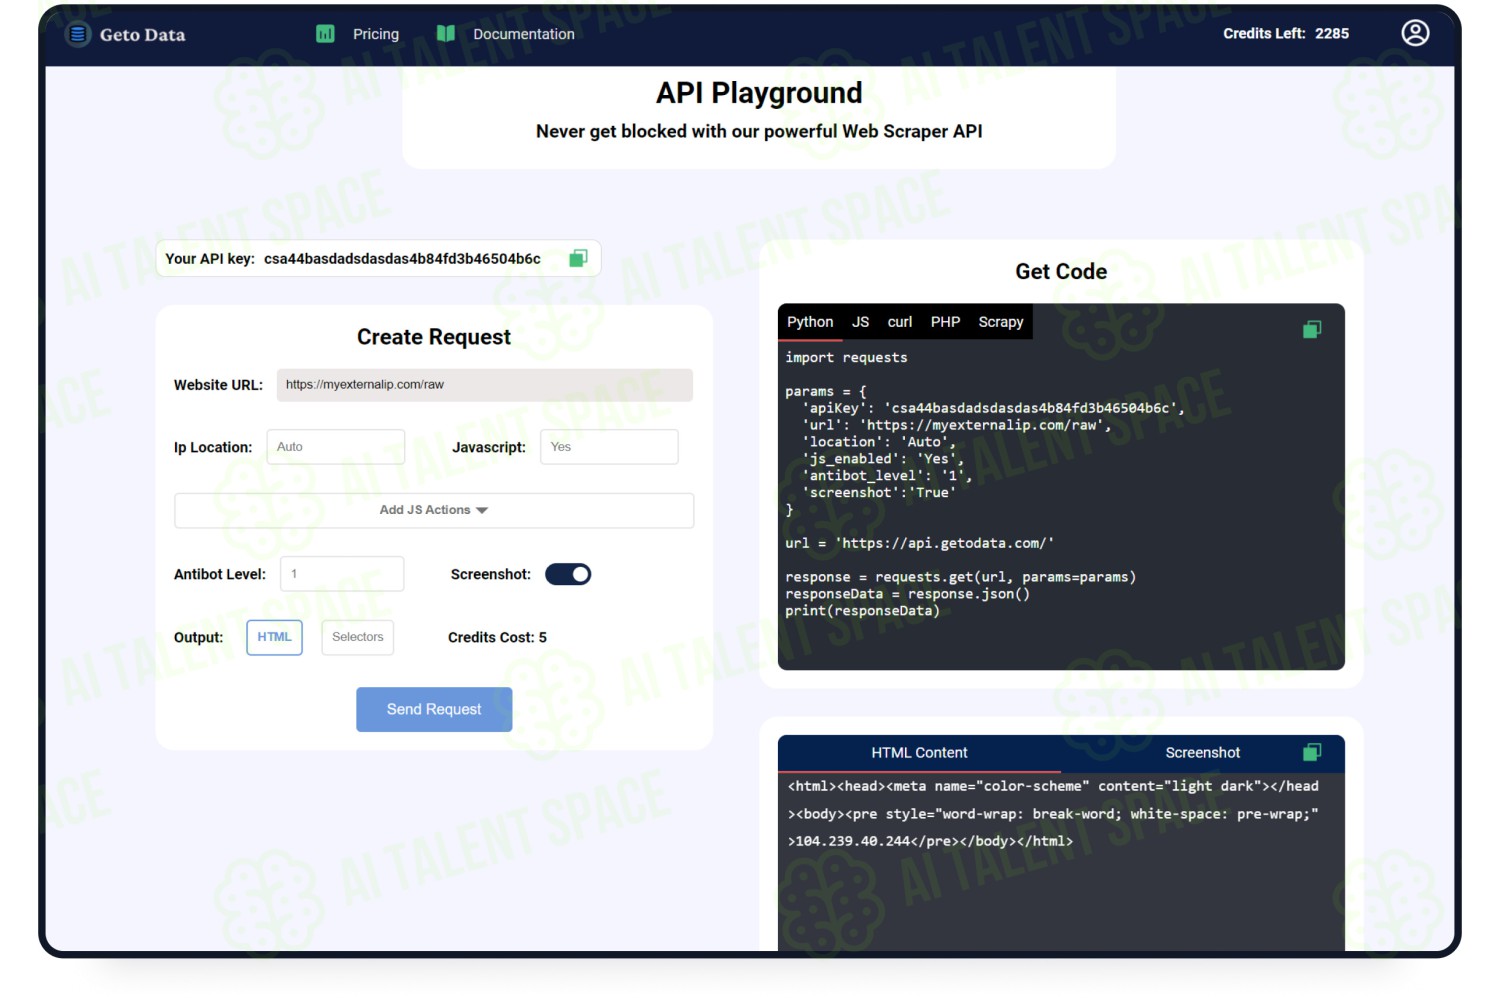The height and width of the screenshot is (1000, 1500).
Task: Expand Add JS Actions
Action: 434,510
